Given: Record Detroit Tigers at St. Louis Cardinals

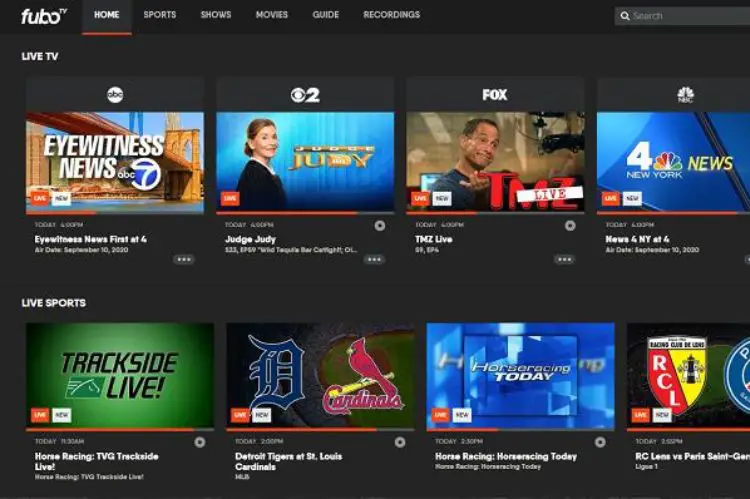Looking at the screenshot, I should (x=400, y=442).
